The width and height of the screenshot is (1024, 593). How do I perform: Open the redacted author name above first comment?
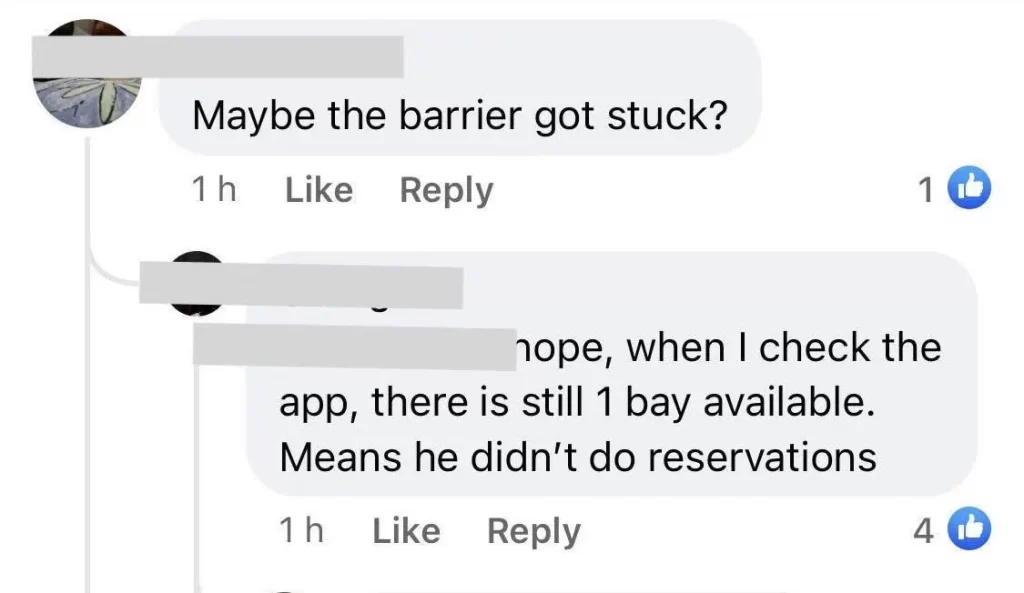click(x=217, y=57)
